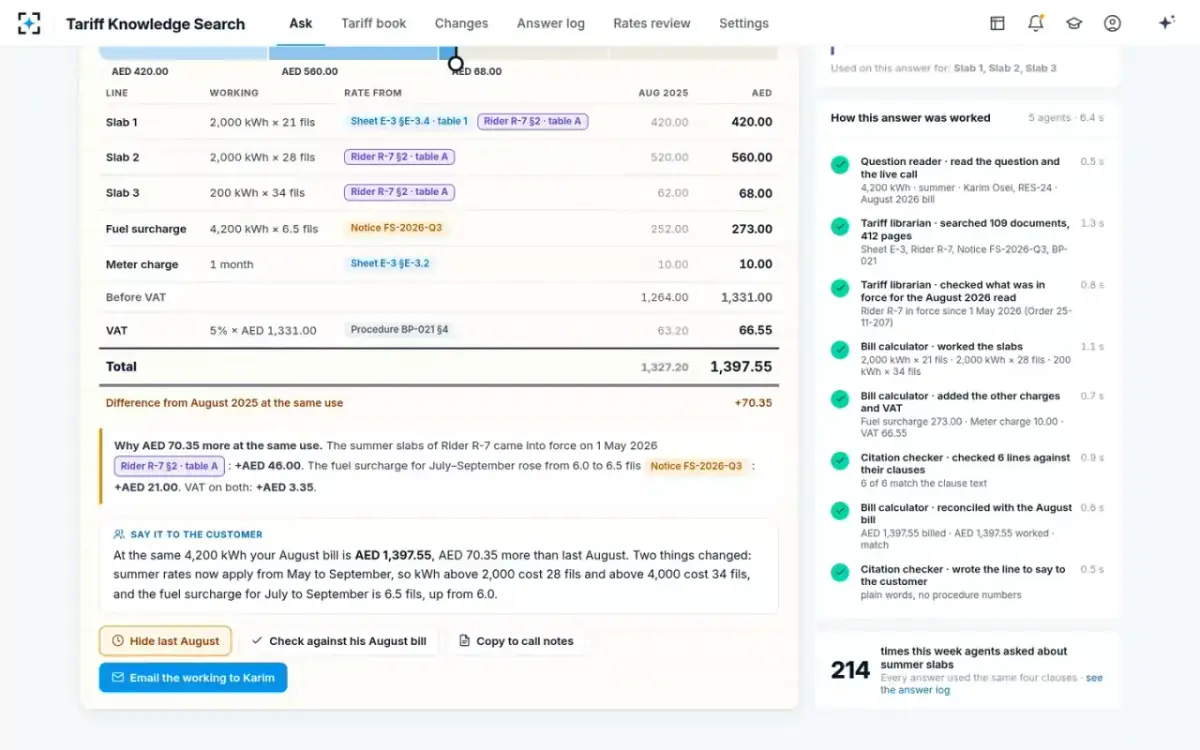This screenshot has width=1200, height=750.
Task: Open notifications bell
Action: (1035, 23)
